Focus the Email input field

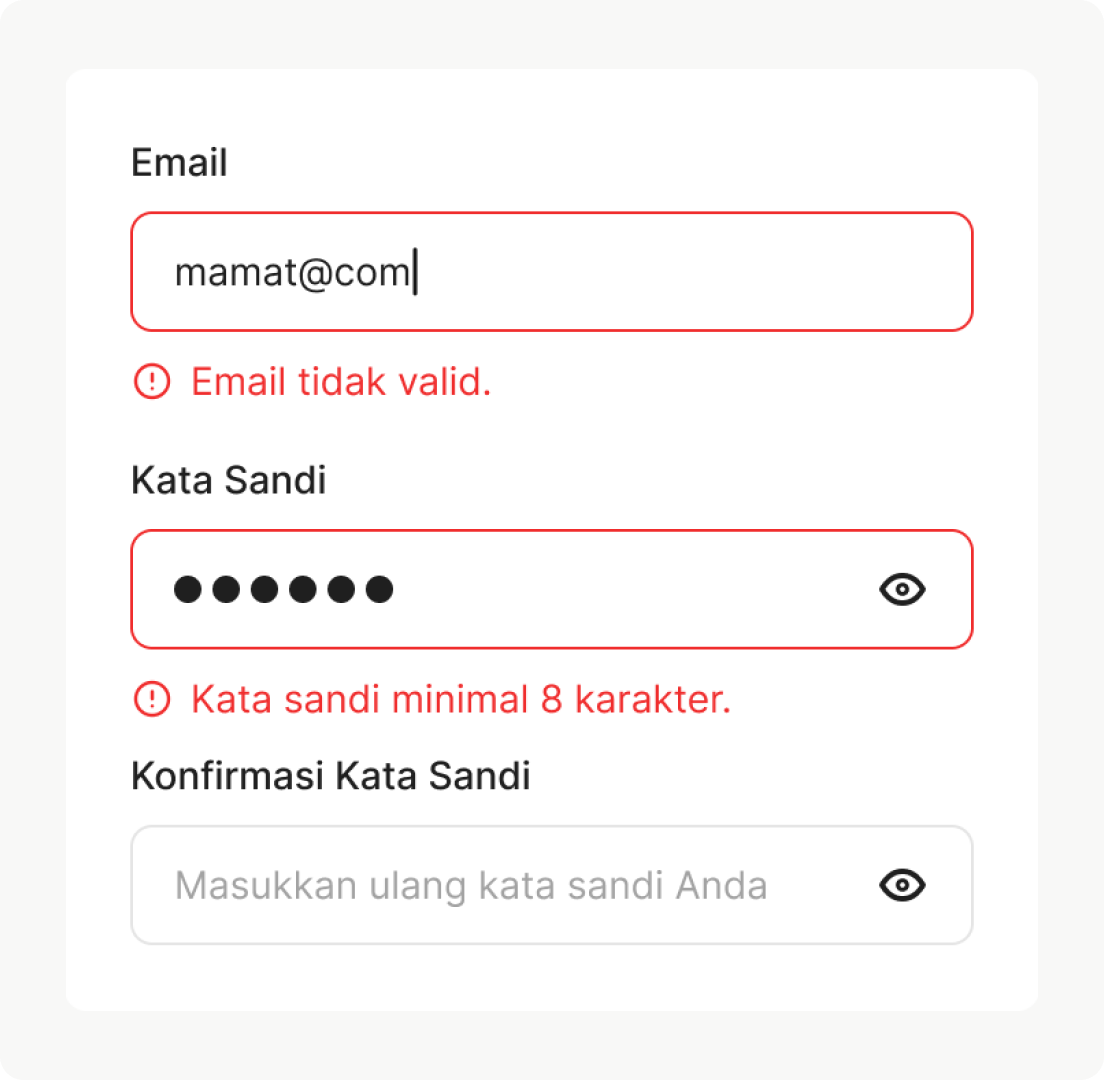pos(650,272)
